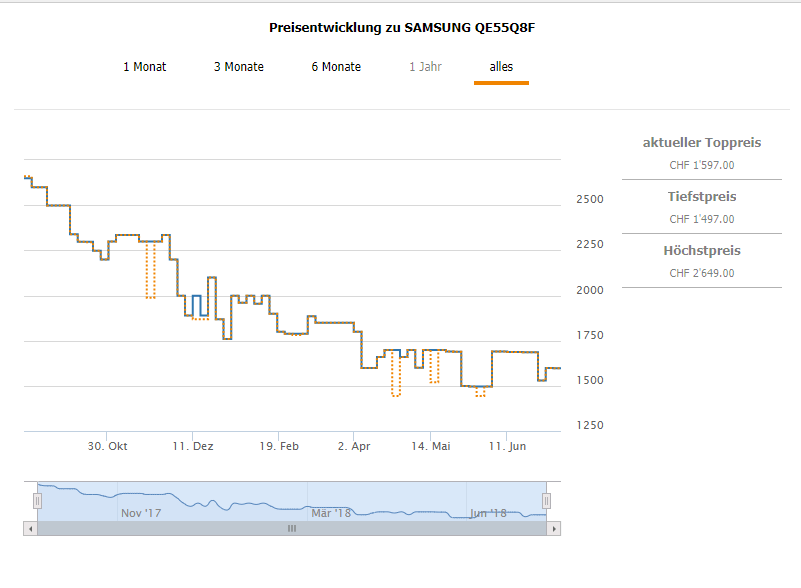This screenshot has width=801, height=588.
Task: Select the alles time range tab
Action: pyautogui.click(x=501, y=67)
